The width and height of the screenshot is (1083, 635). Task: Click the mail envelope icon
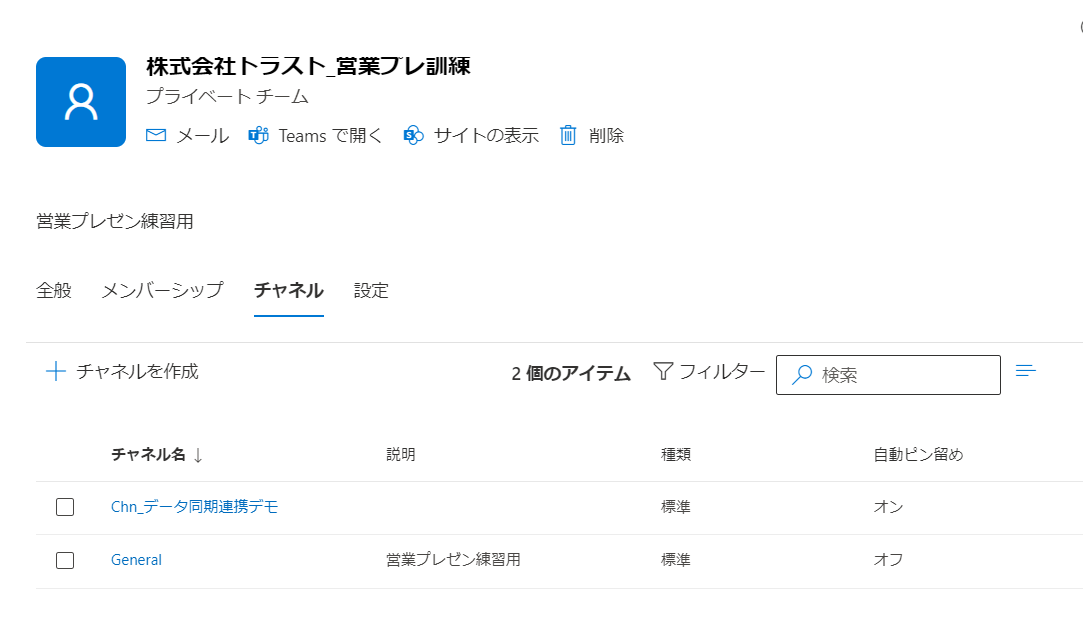point(156,135)
